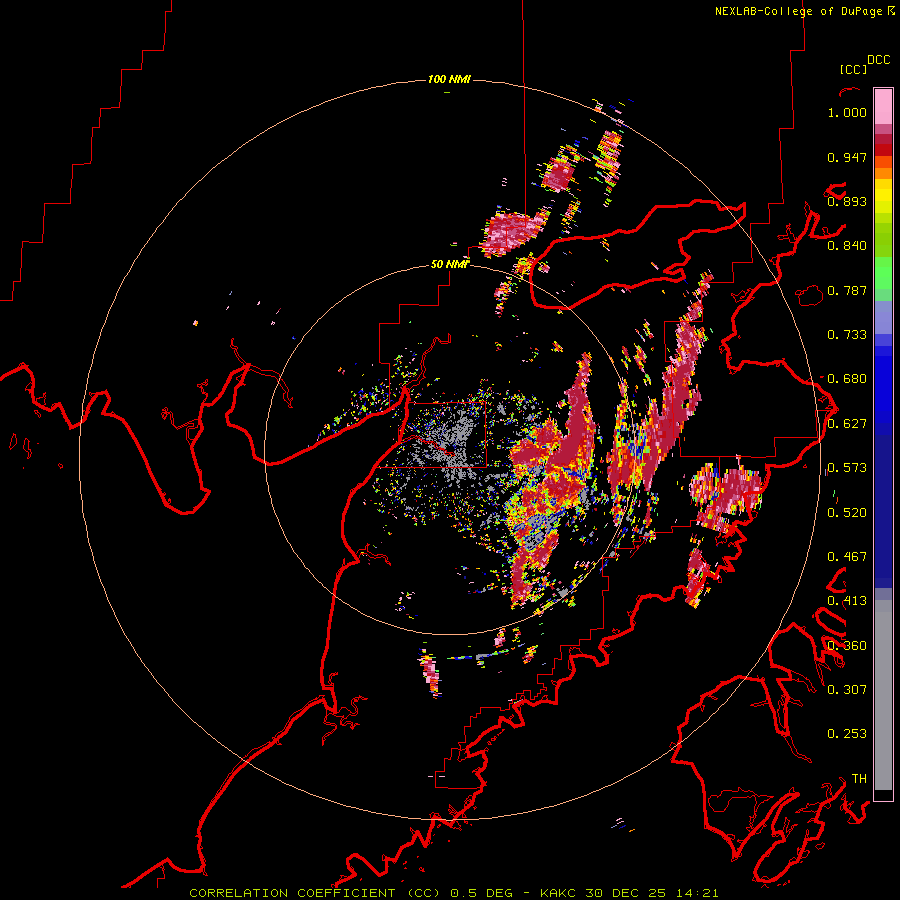Pick the lavender segment near 0.733 on the color bar
Screen dimensions: 900x900
pyautogui.click(x=883, y=317)
